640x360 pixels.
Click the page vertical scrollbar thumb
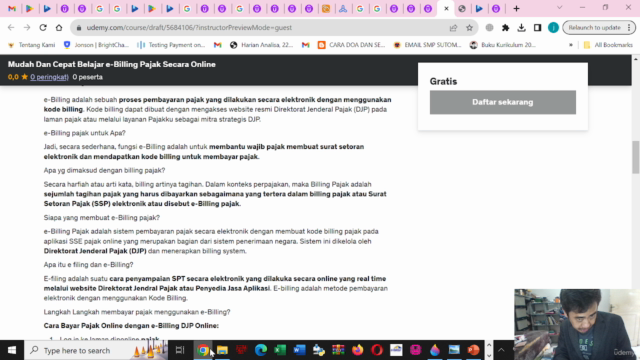click(x=636, y=157)
